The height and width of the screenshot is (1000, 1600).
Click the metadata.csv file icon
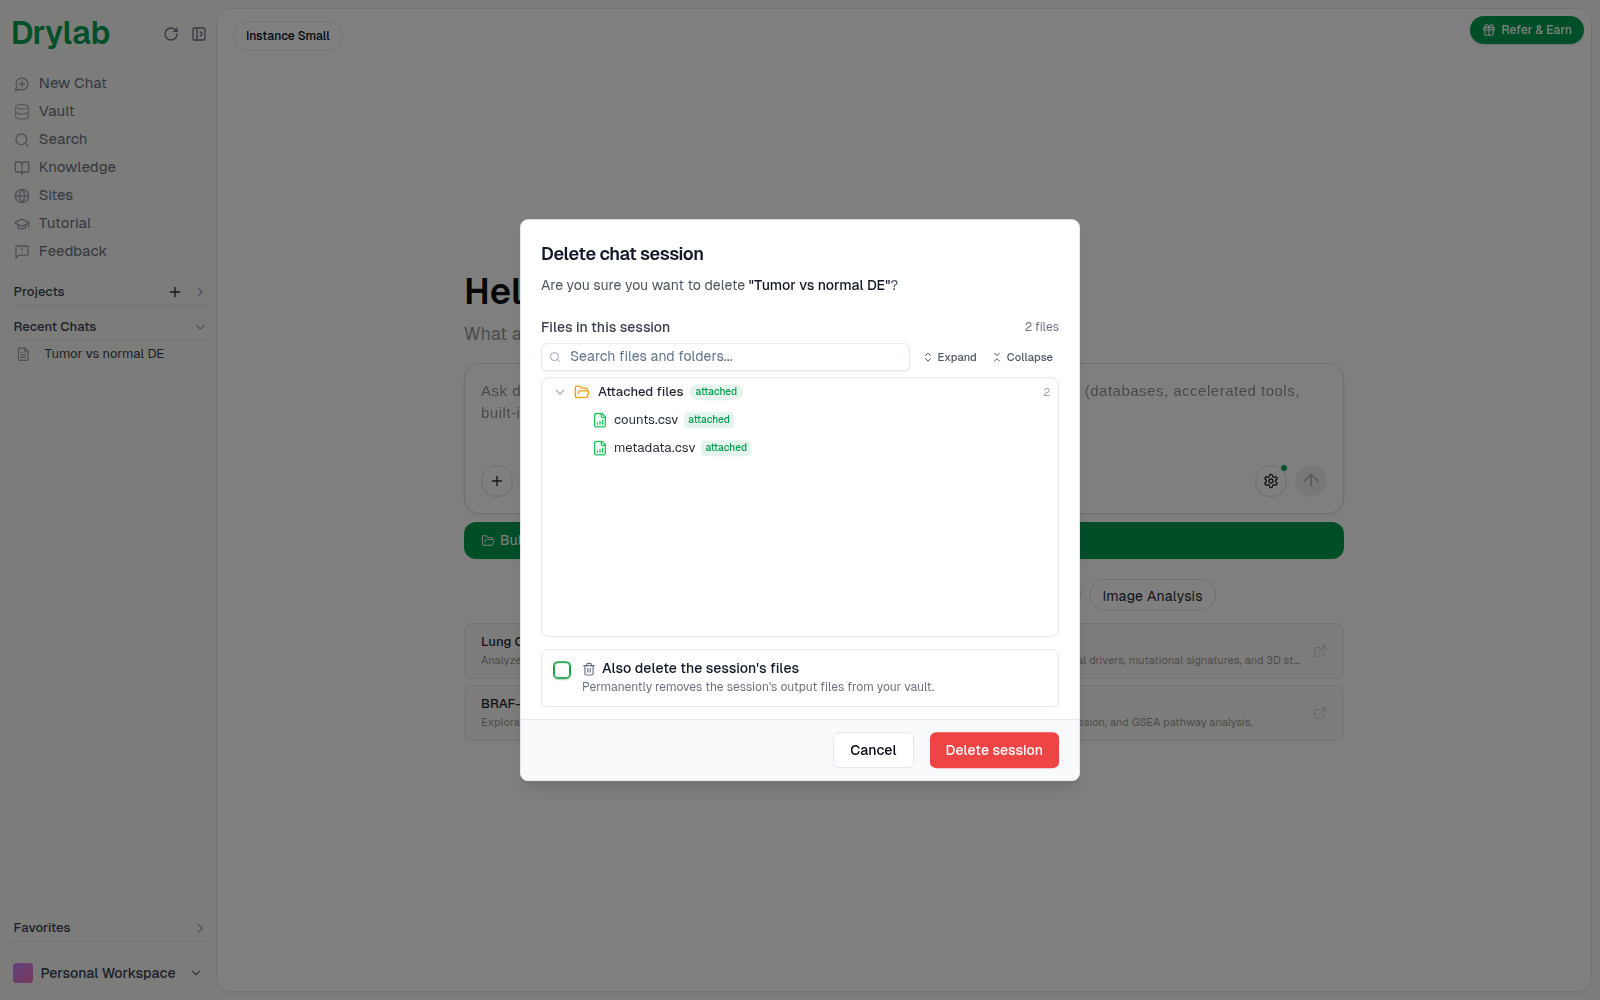coord(600,448)
